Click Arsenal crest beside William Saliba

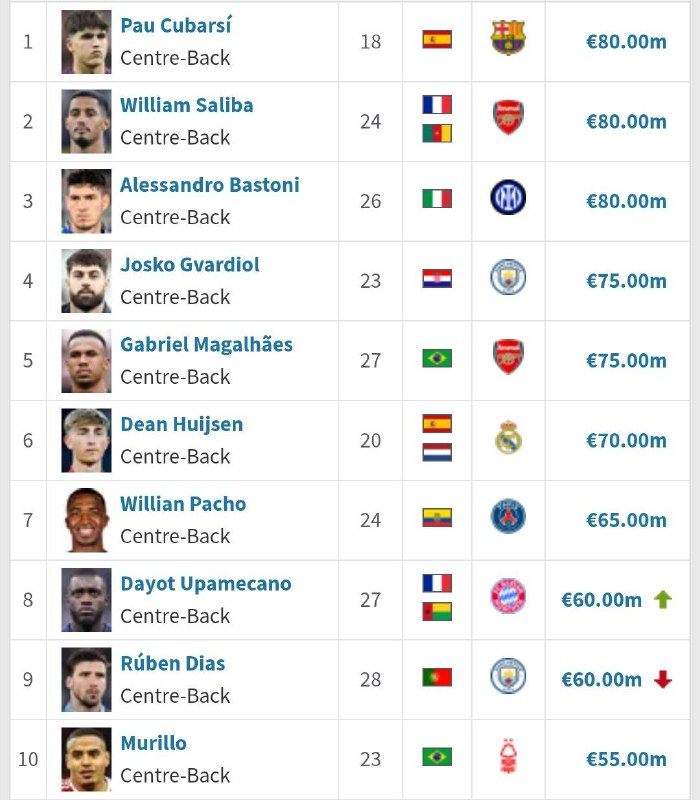click(x=508, y=119)
